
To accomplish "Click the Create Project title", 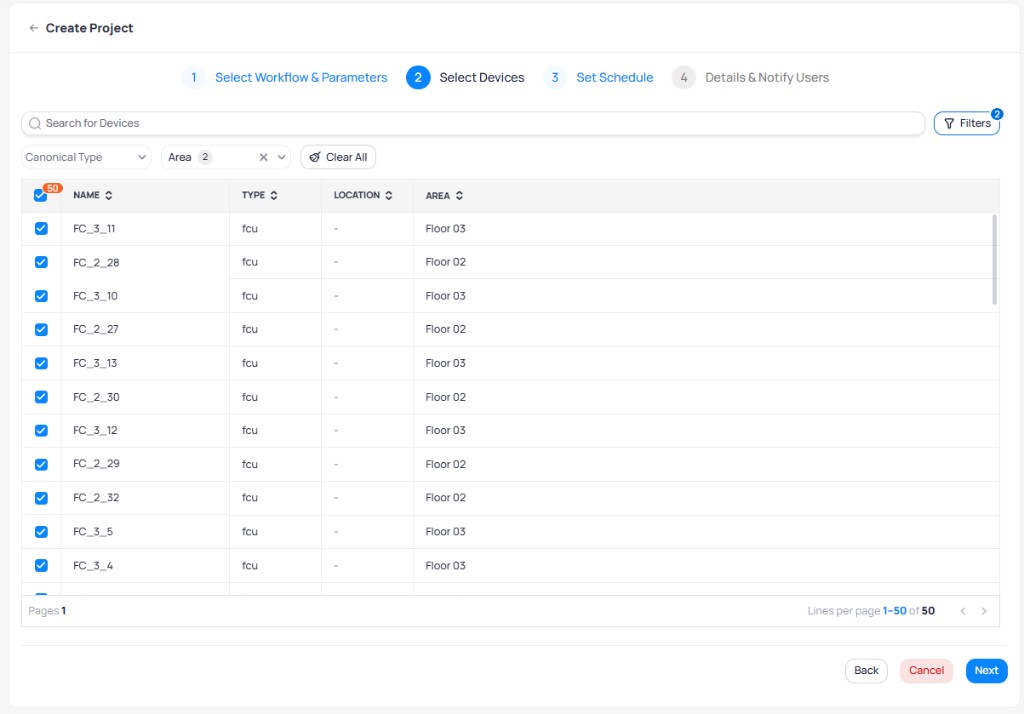I will click(89, 28).
